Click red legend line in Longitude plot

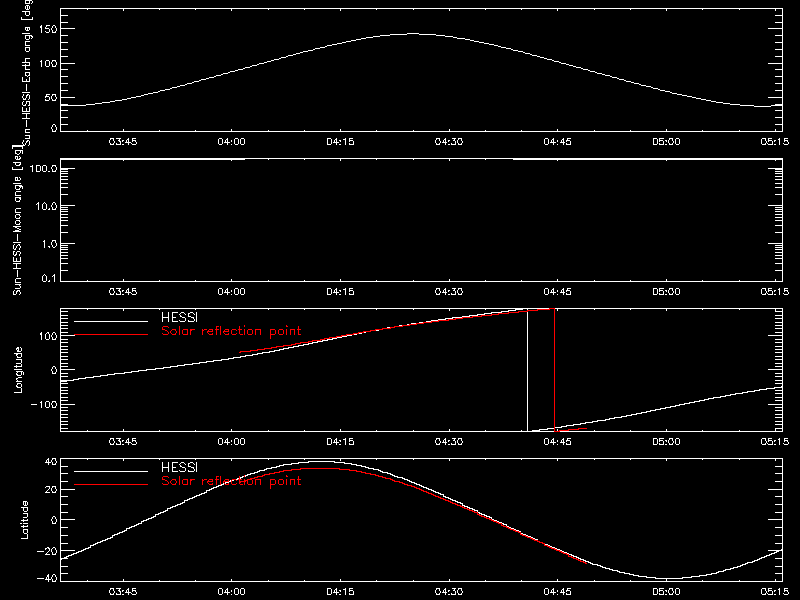111,335
